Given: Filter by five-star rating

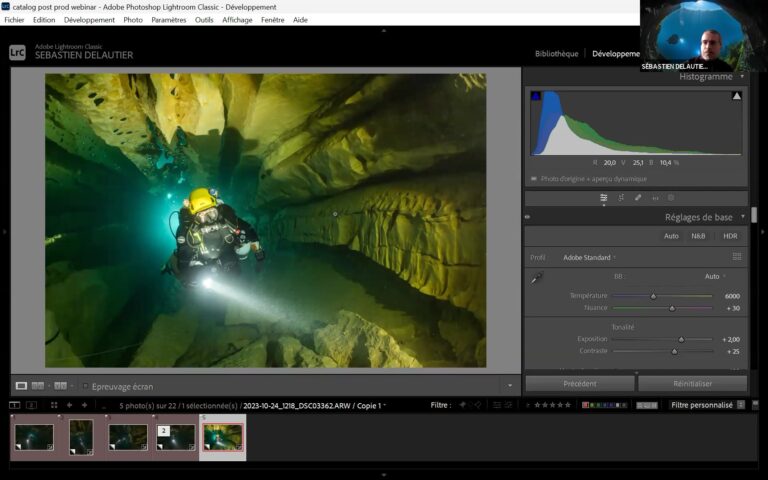Looking at the screenshot, I should pyautogui.click(x=568, y=405).
